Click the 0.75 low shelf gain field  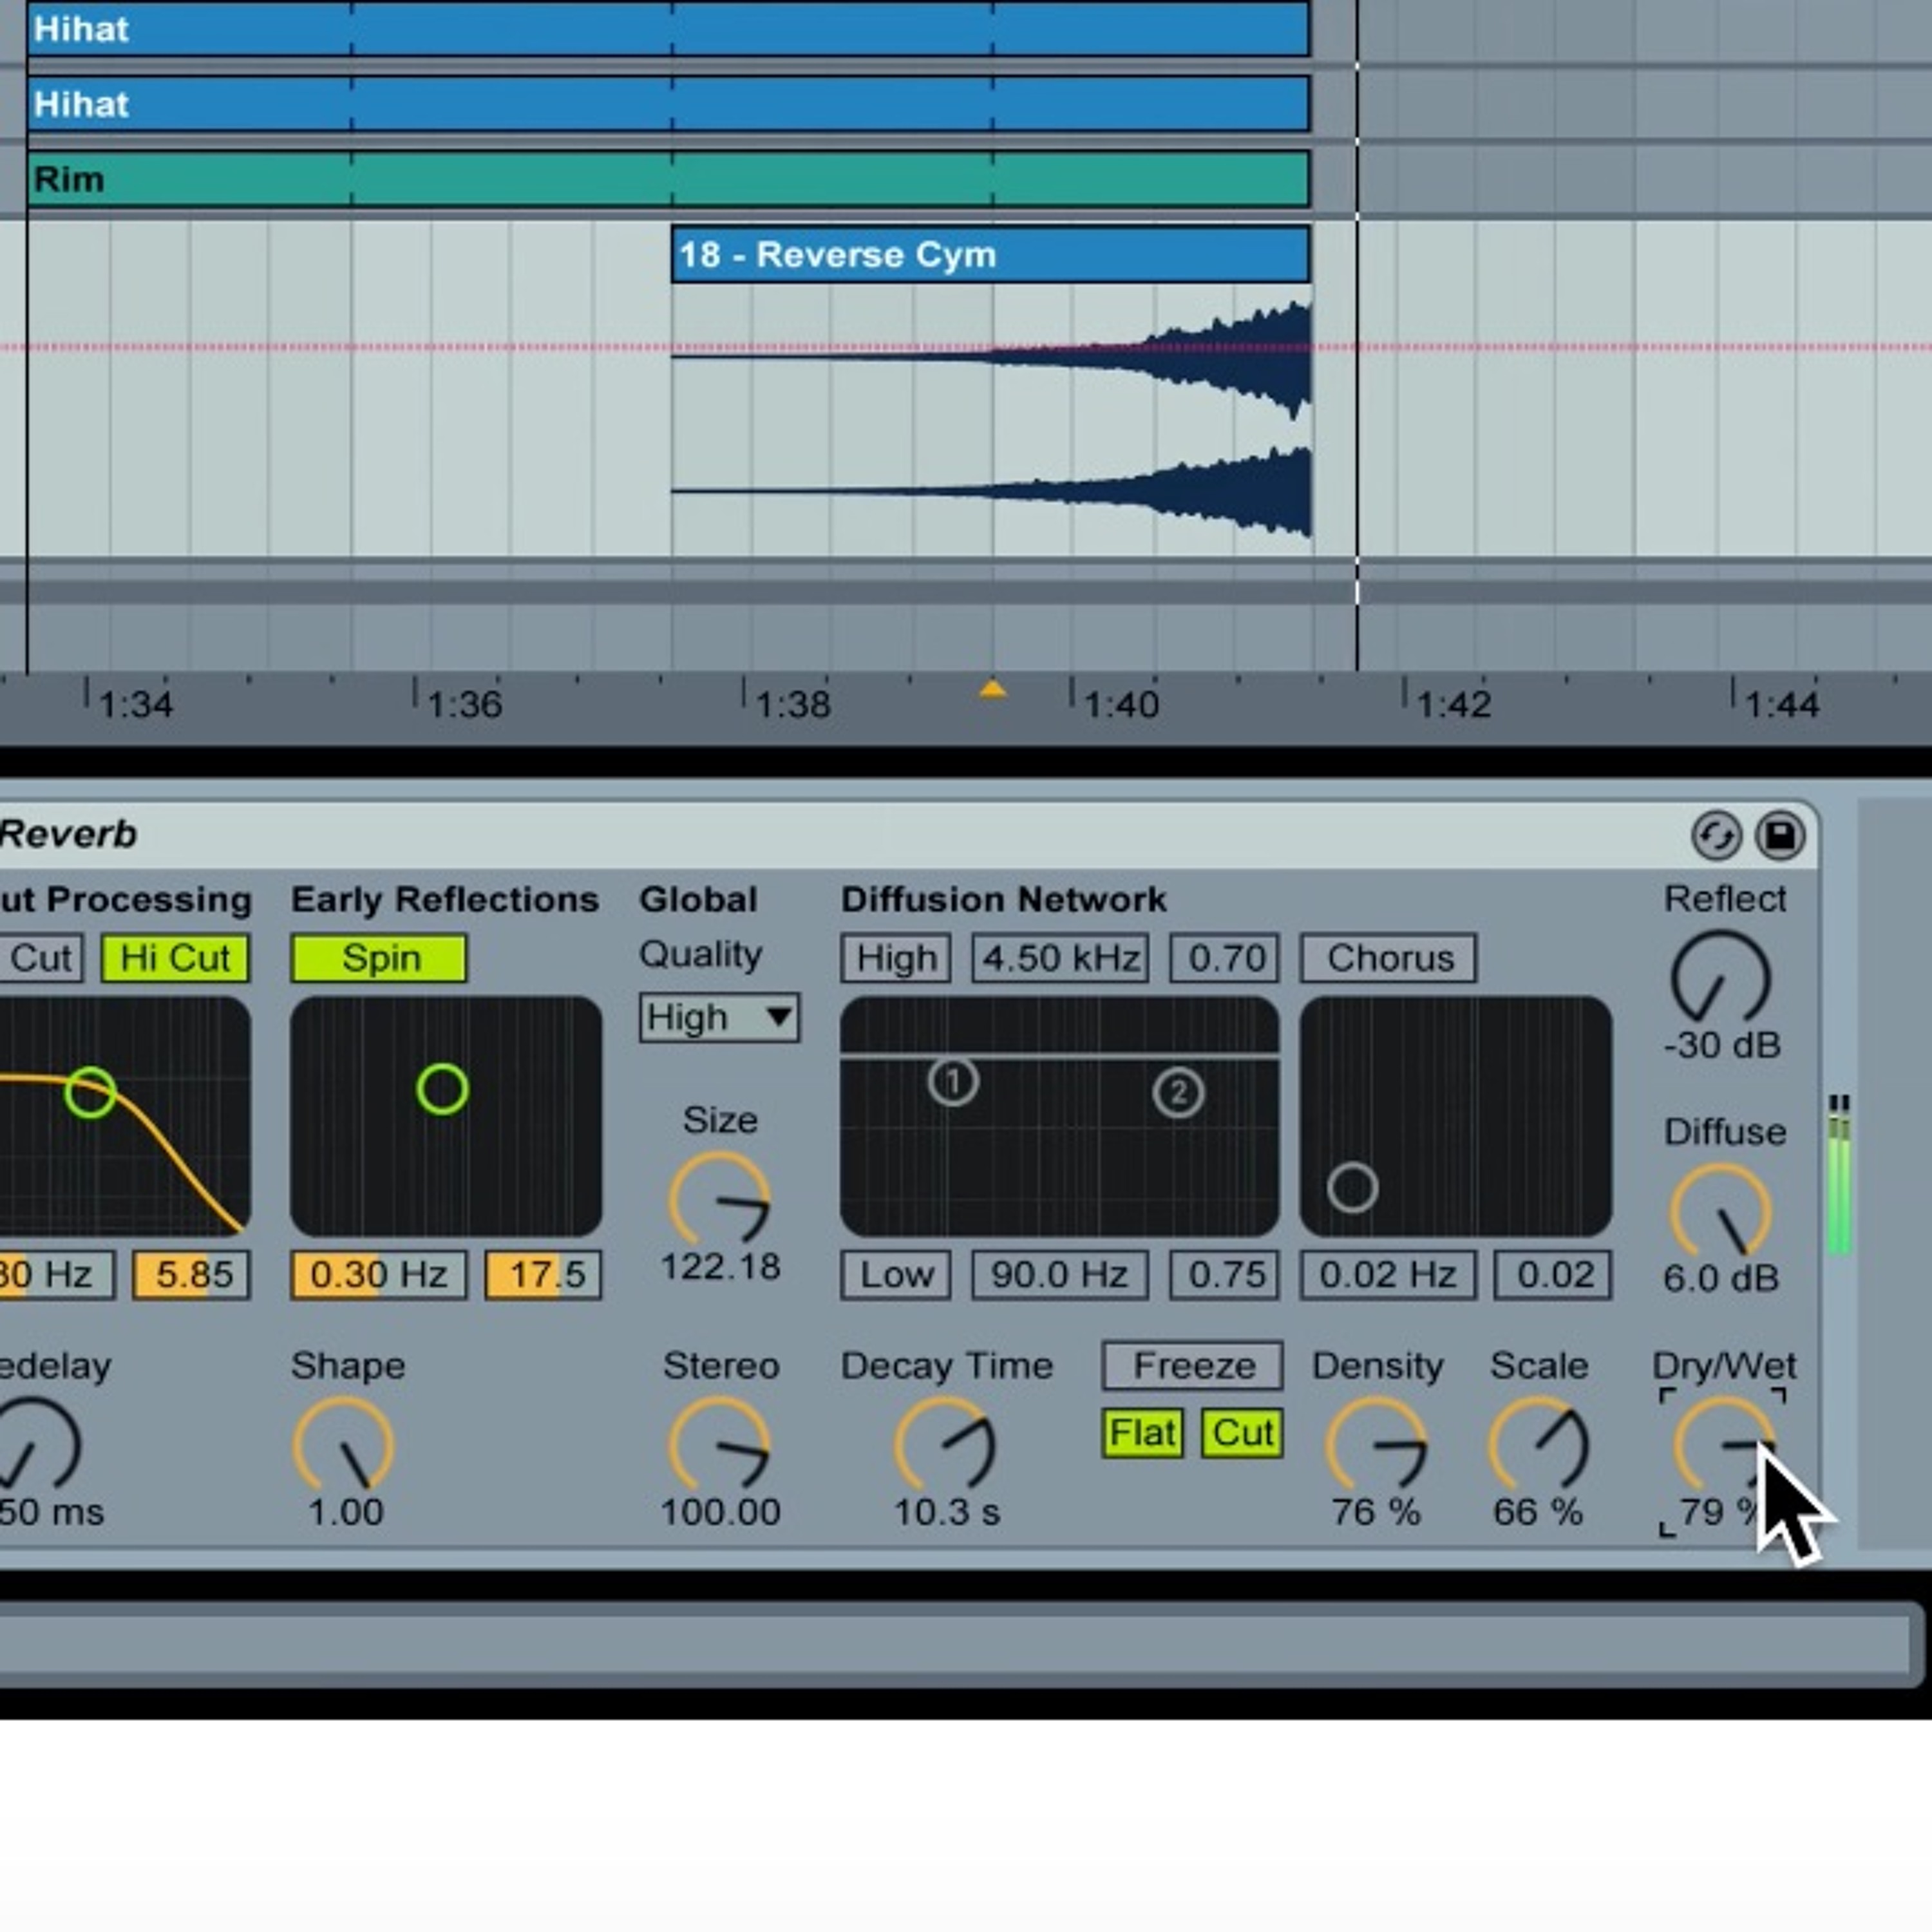coord(1225,1274)
